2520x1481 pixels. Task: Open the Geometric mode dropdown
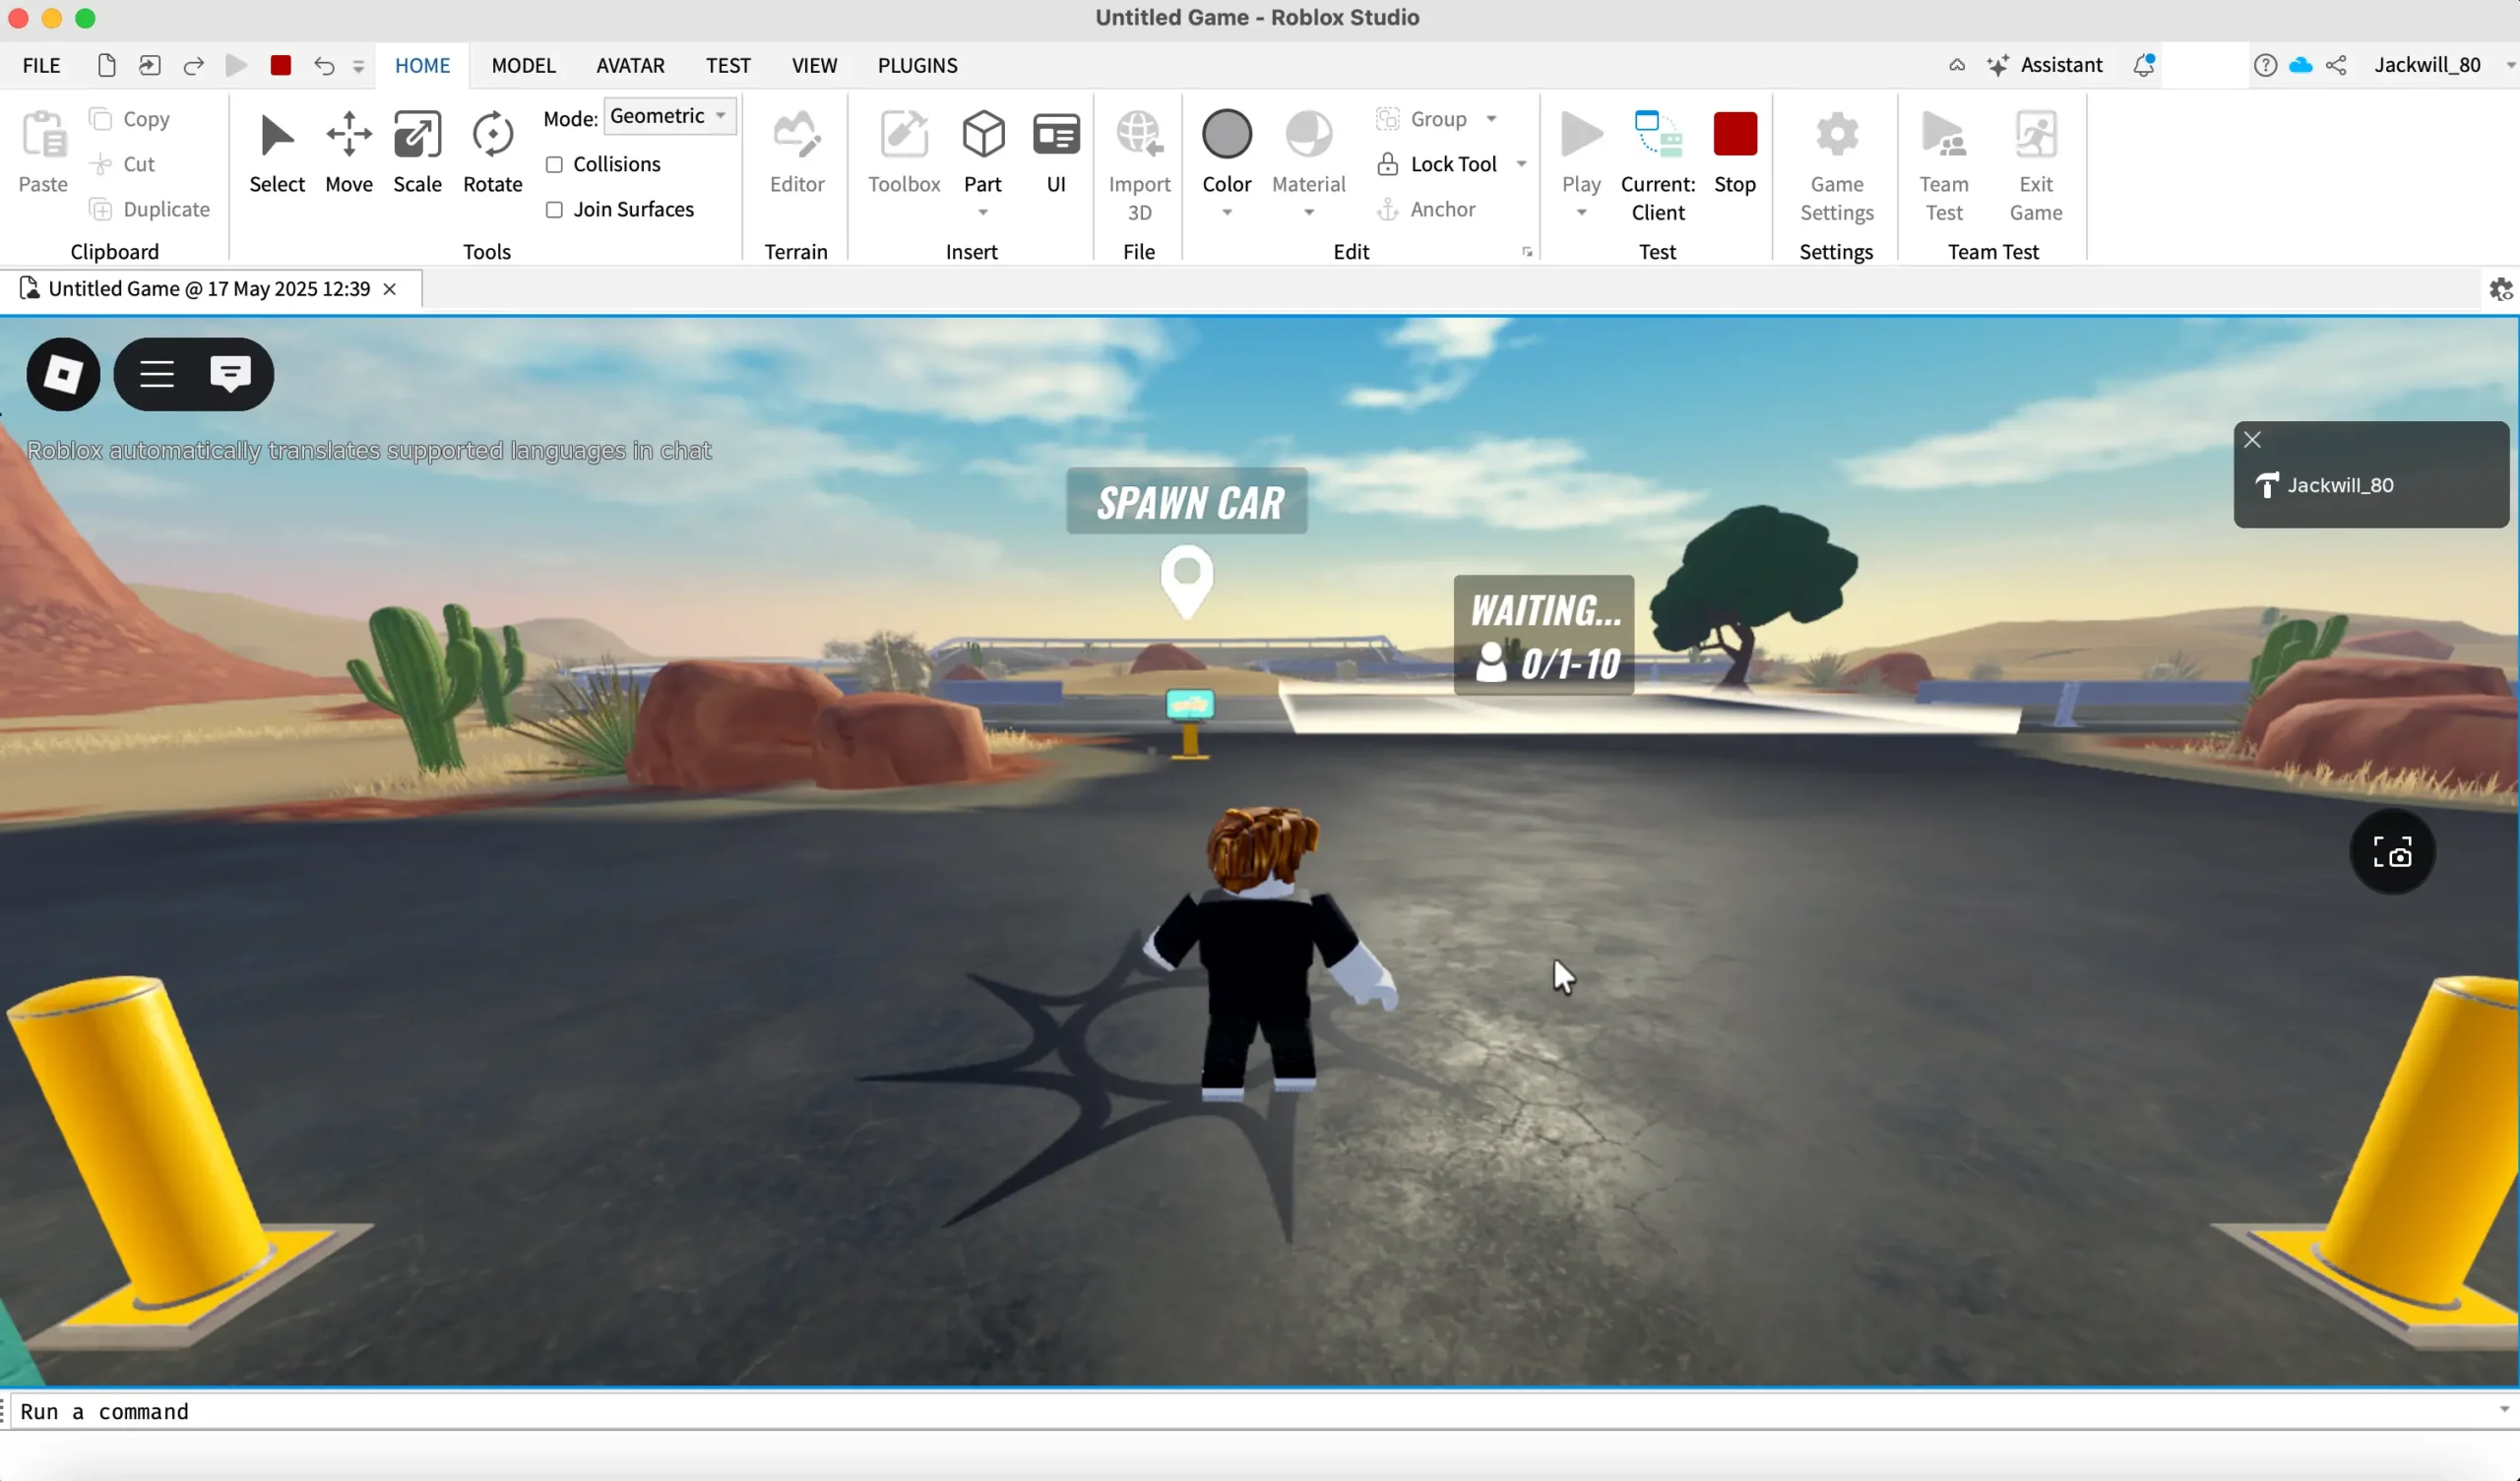[x=670, y=116]
